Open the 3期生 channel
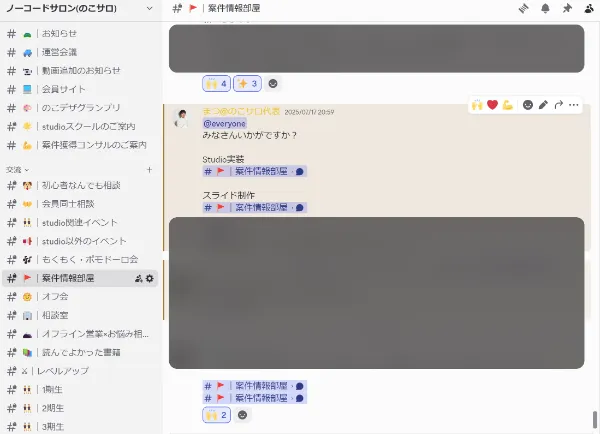The width and height of the screenshot is (600, 434). pyautogui.click(x=80, y=426)
